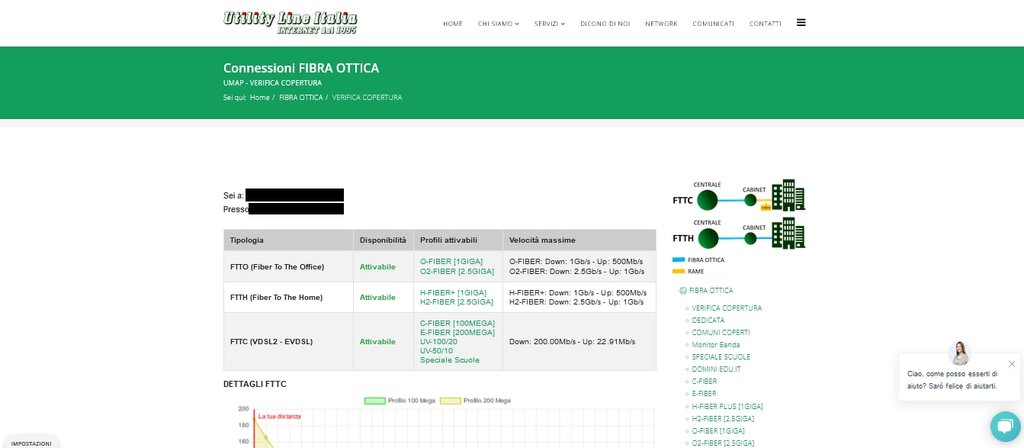The width and height of the screenshot is (1024, 448).
Task: Open Monitor Banda in sidebar
Action: (x=716, y=345)
